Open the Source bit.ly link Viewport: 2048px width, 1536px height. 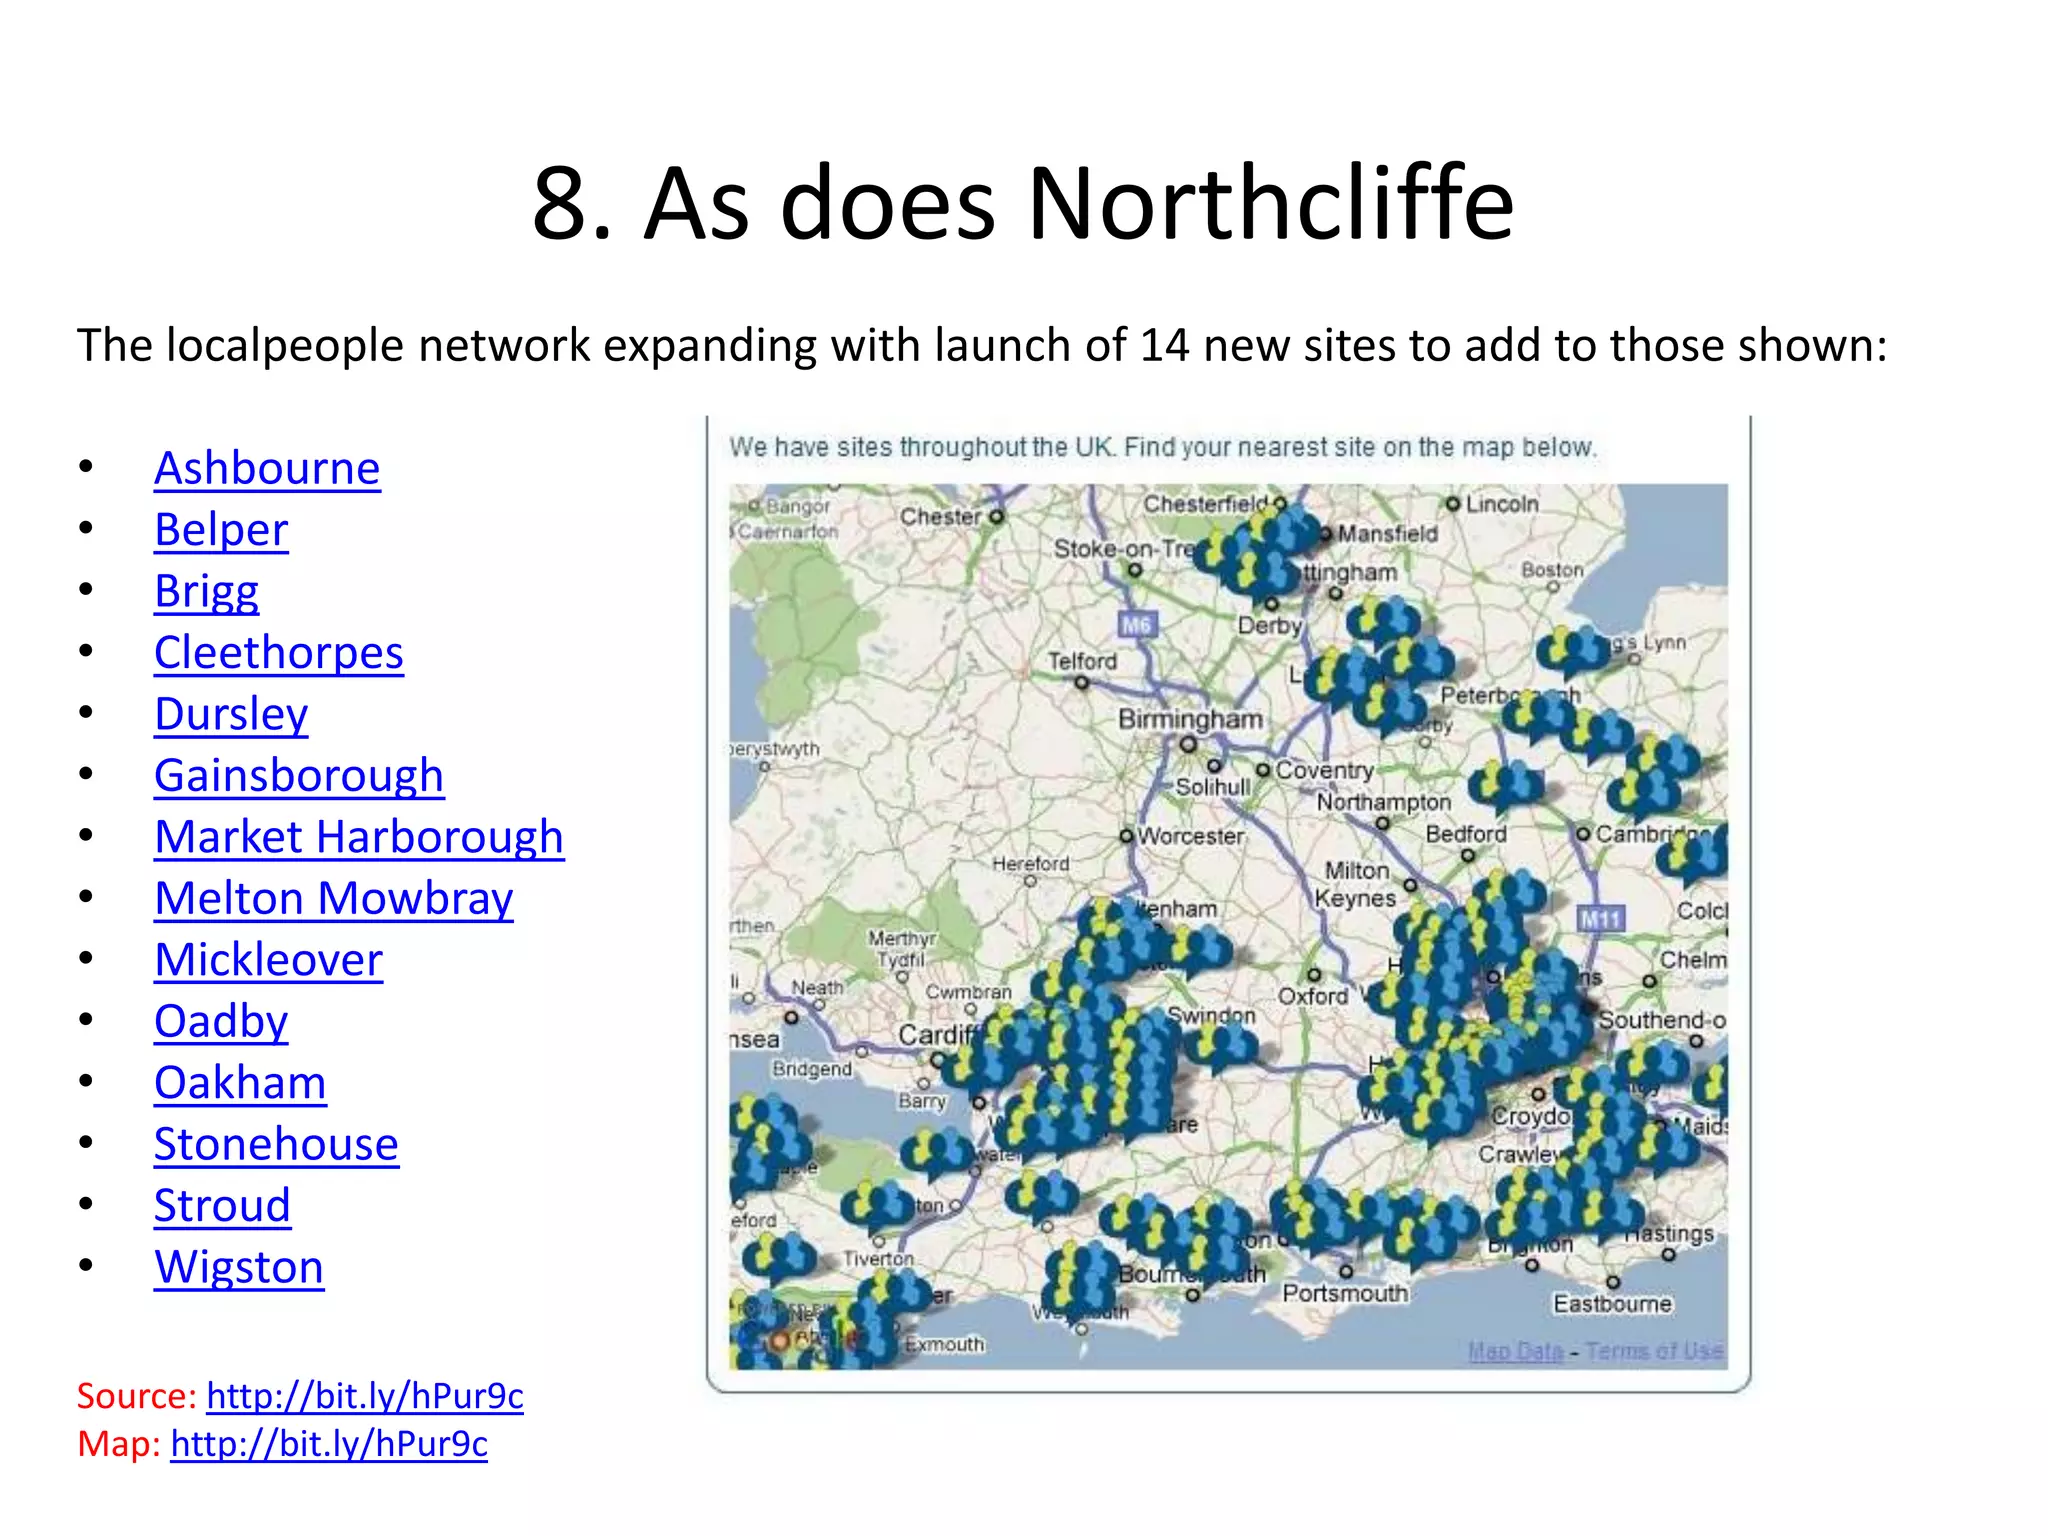pos(365,1396)
